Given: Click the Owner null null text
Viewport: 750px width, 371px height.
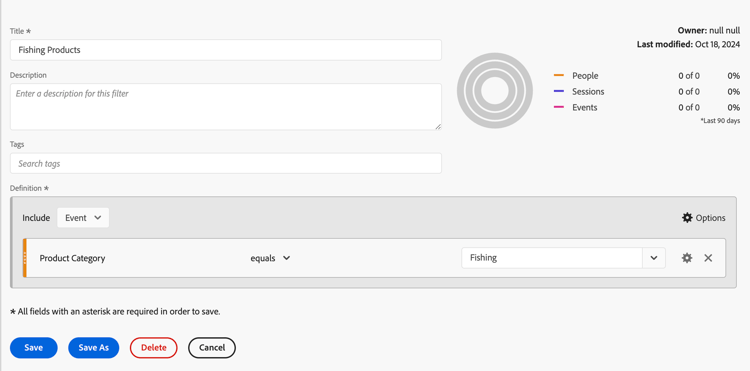Looking at the screenshot, I should tap(709, 30).
